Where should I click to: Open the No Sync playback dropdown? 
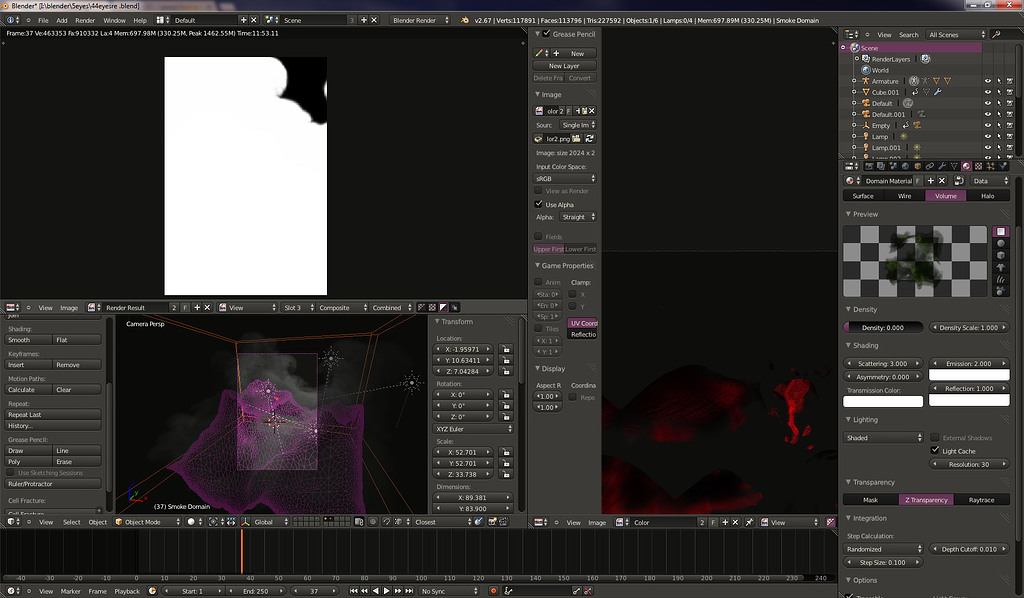tap(448, 591)
